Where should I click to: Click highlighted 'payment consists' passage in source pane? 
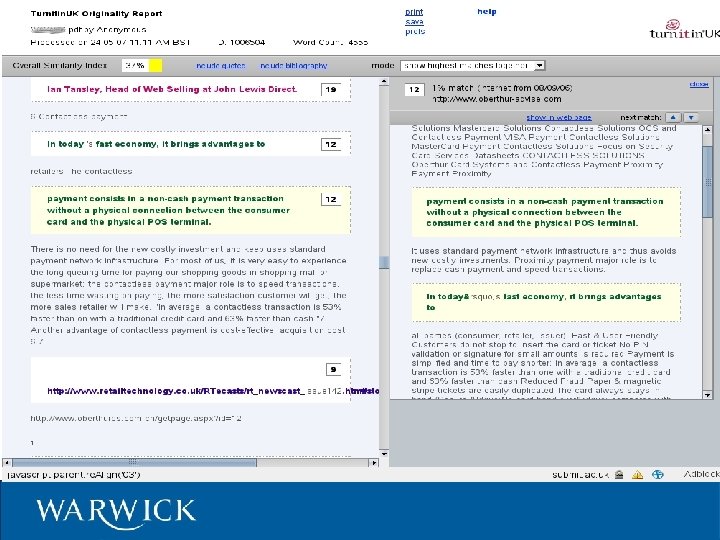pyautogui.click(x=545, y=212)
